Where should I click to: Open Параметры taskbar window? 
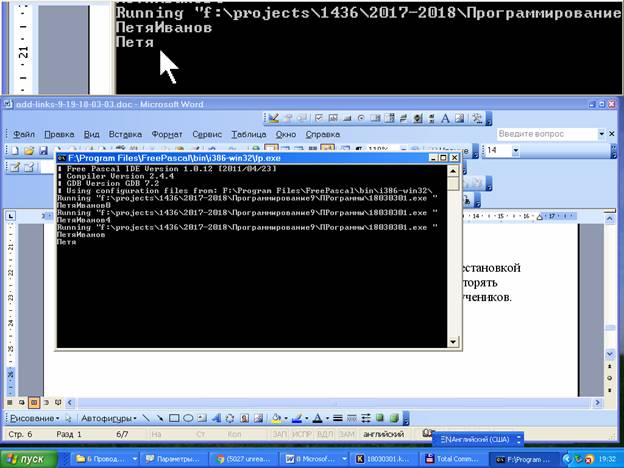point(175,459)
